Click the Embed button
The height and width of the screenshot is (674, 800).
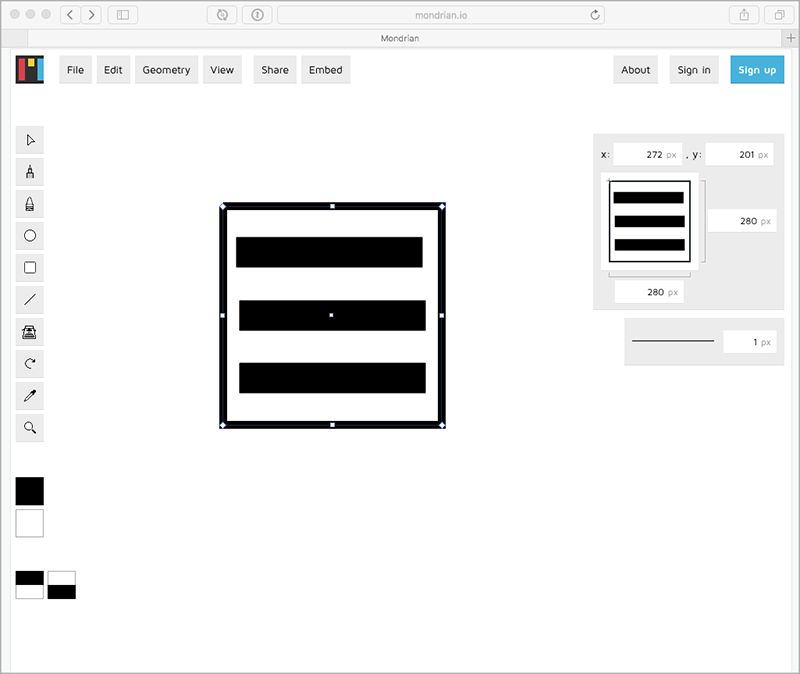pyautogui.click(x=325, y=70)
